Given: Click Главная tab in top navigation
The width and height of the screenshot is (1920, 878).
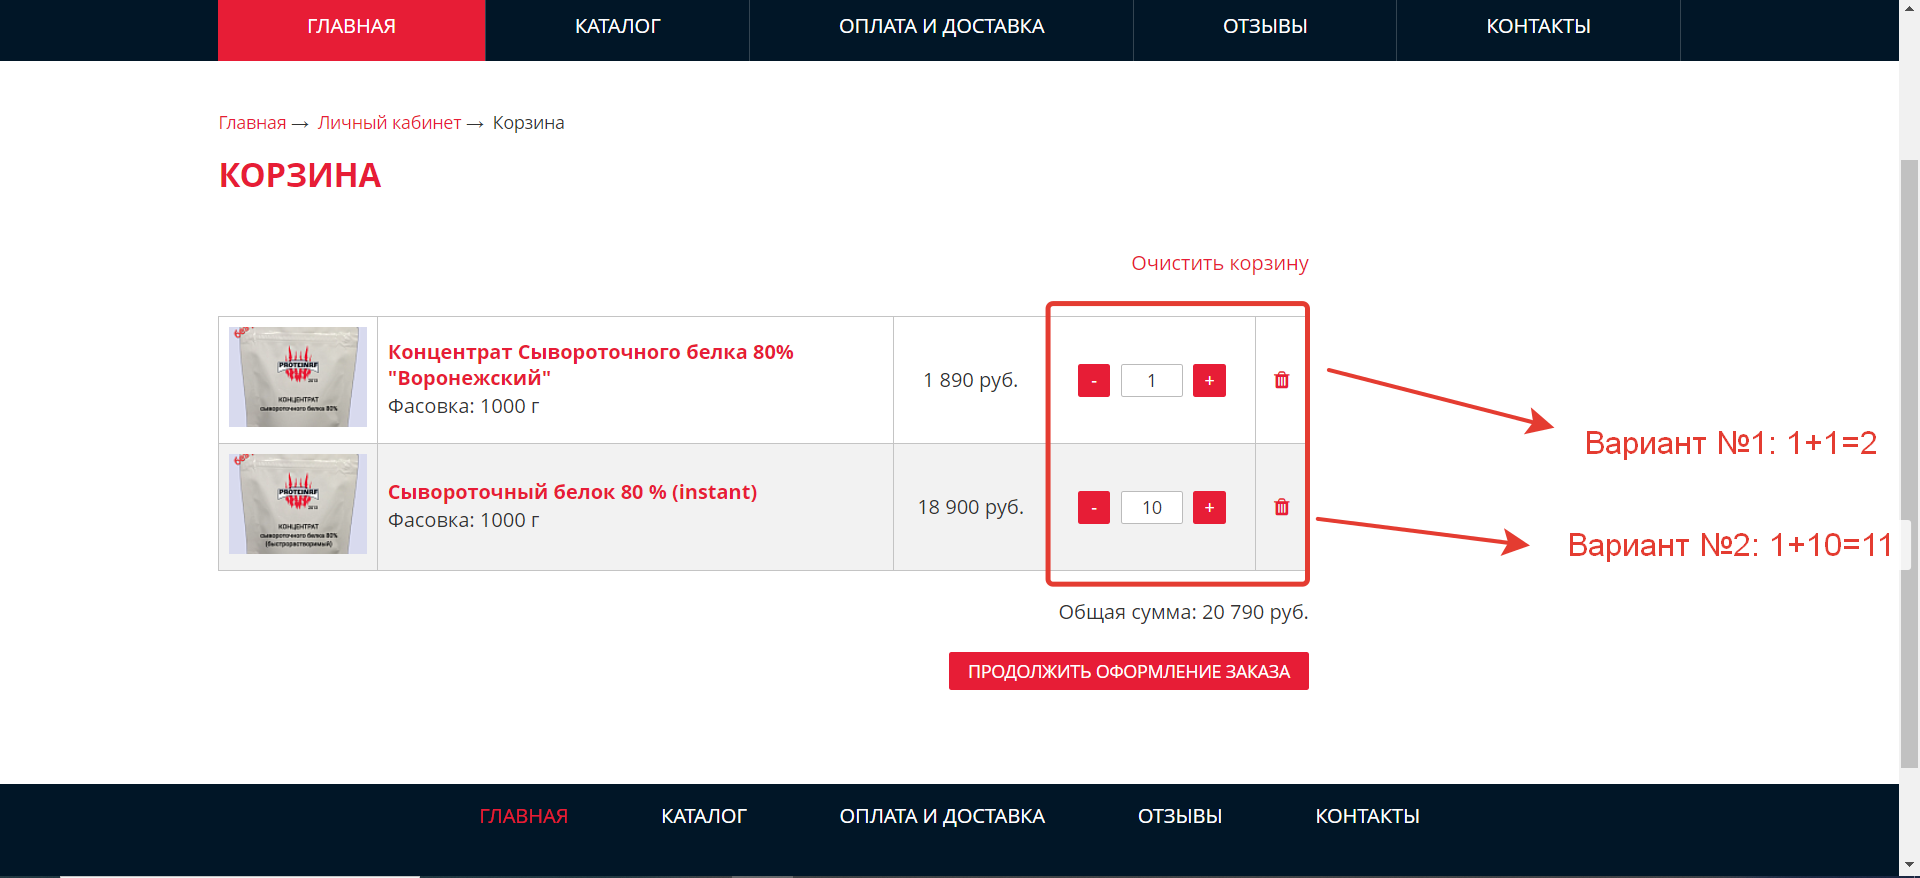Looking at the screenshot, I should (351, 27).
